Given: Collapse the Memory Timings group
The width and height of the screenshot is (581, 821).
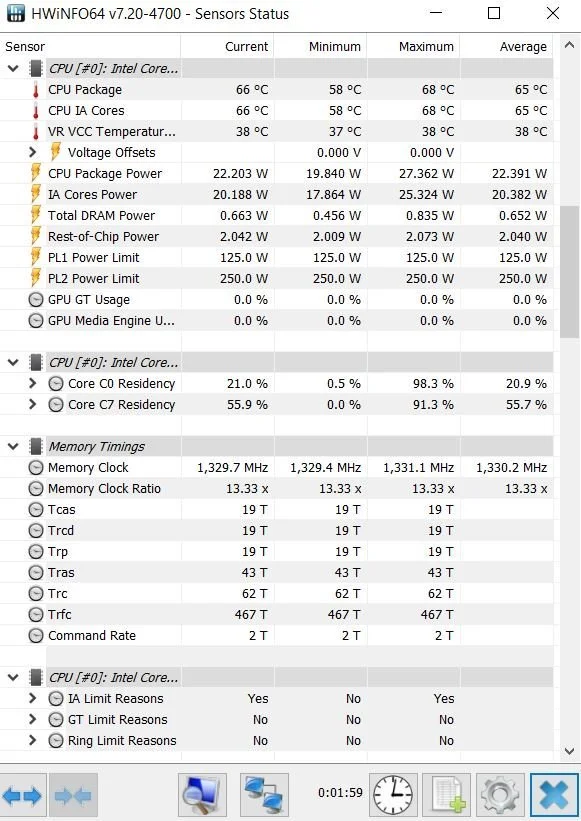Looking at the screenshot, I should click(x=13, y=447).
